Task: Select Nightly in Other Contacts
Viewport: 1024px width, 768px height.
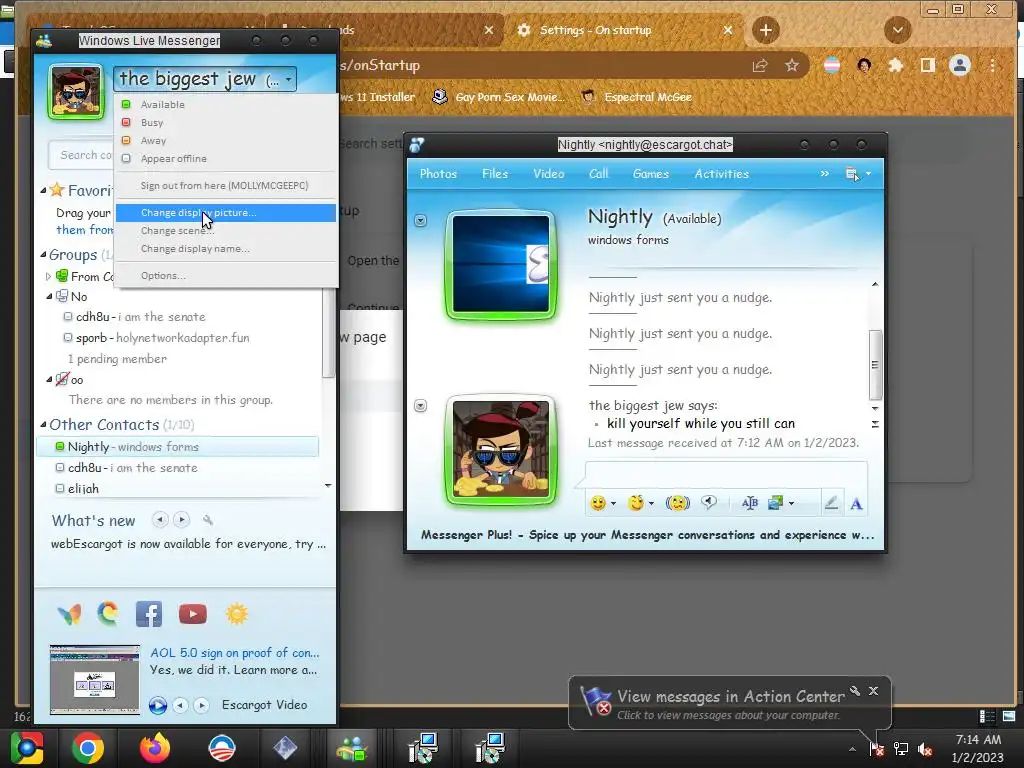Action: pyautogui.click(x=178, y=447)
